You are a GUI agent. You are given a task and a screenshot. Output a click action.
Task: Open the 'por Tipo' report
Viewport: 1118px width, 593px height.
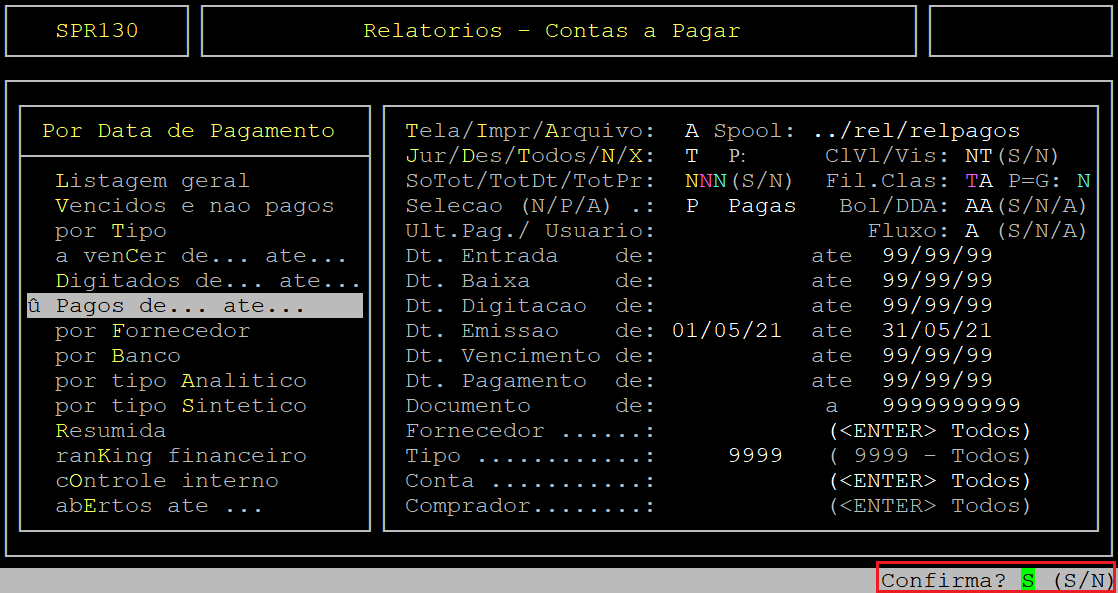click(x=110, y=231)
